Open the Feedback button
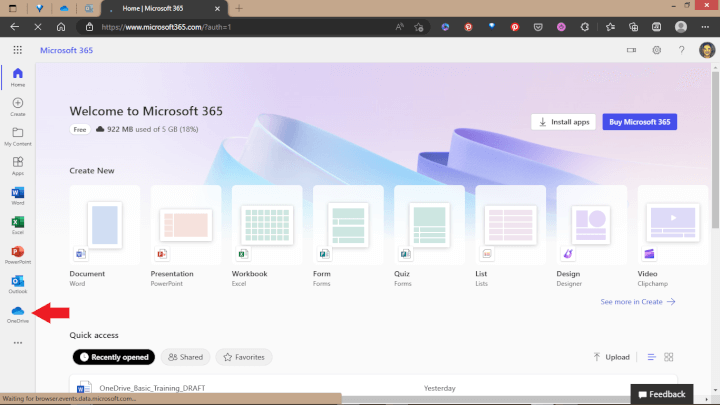Screen dimensions: 720x405 [x=662, y=394]
